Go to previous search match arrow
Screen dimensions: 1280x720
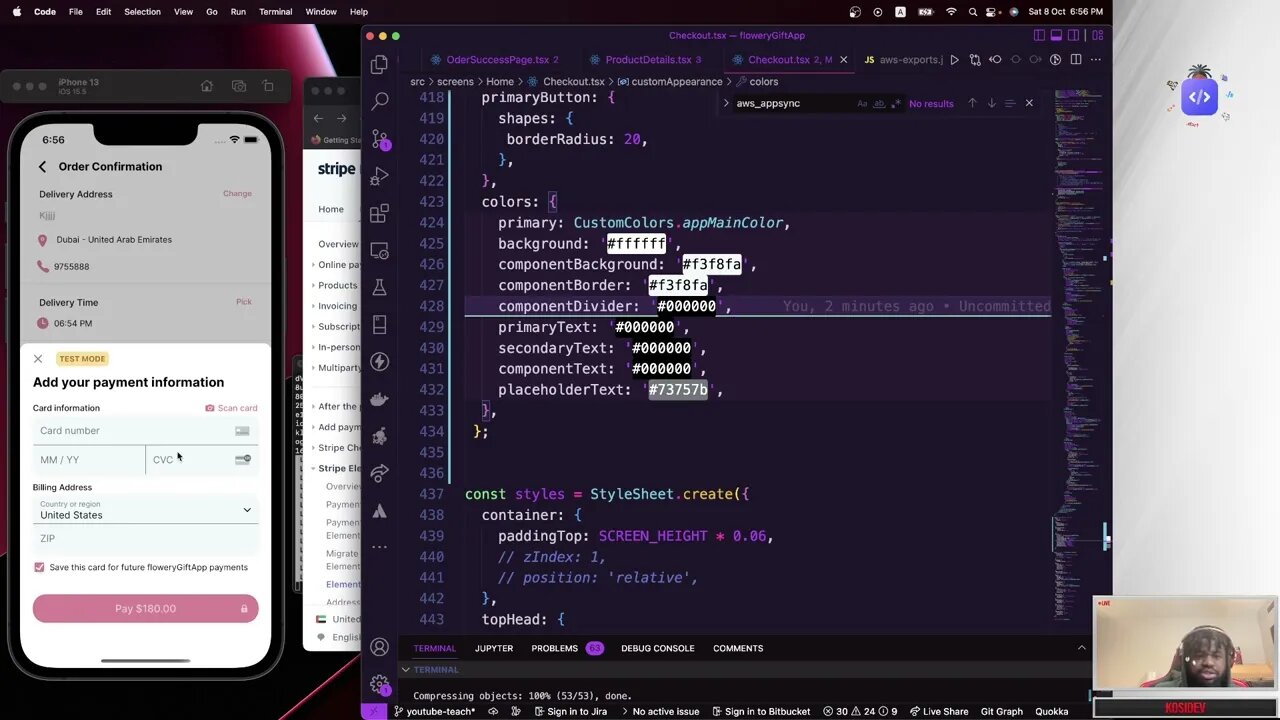pyautogui.click(x=972, y=103)
